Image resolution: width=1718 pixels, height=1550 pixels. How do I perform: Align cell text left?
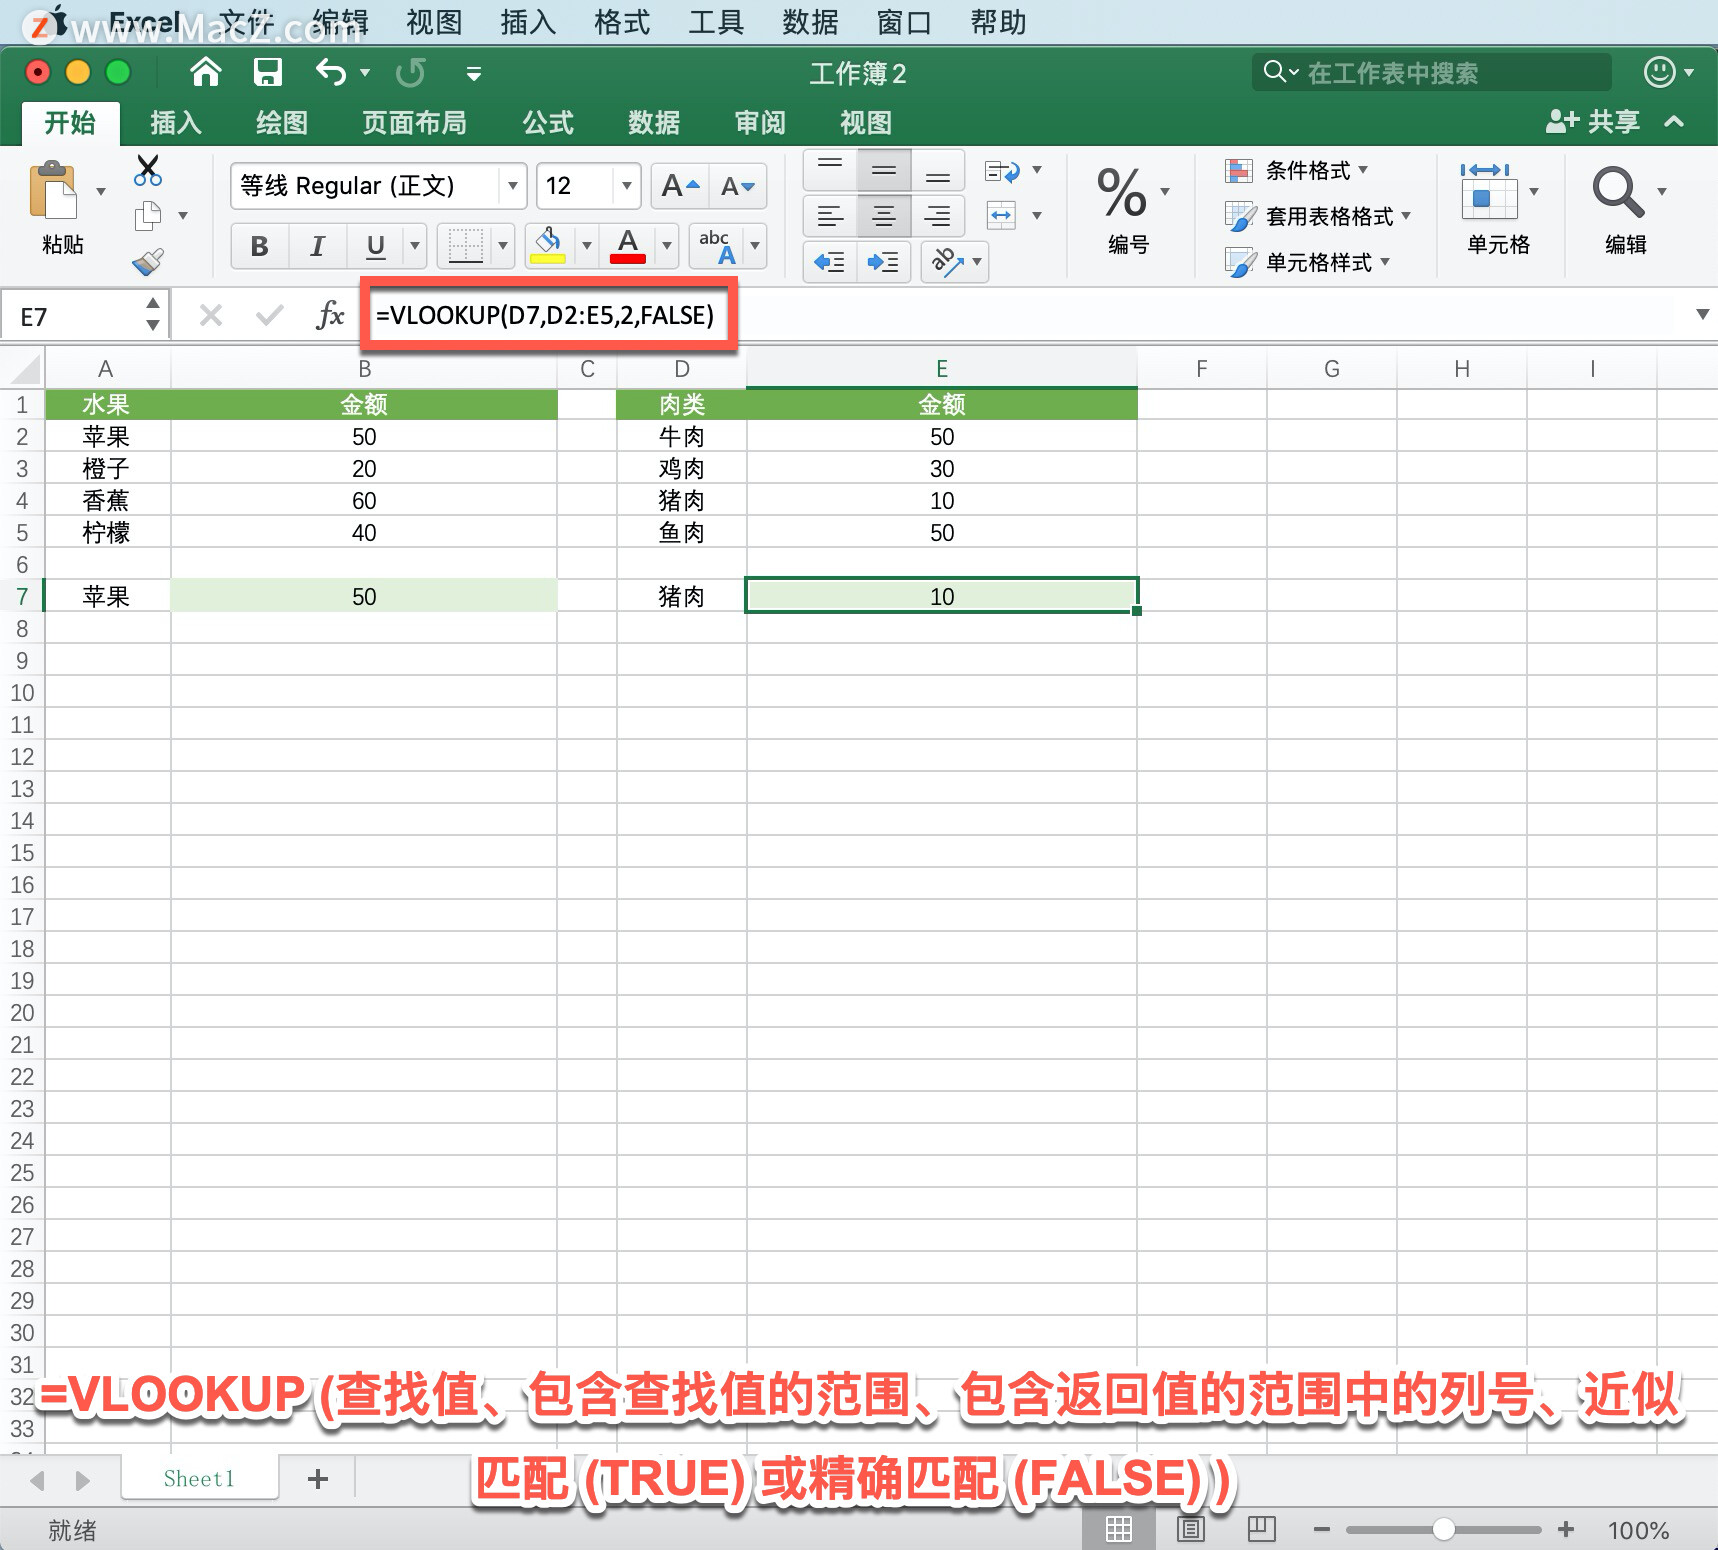pos(830,216)
